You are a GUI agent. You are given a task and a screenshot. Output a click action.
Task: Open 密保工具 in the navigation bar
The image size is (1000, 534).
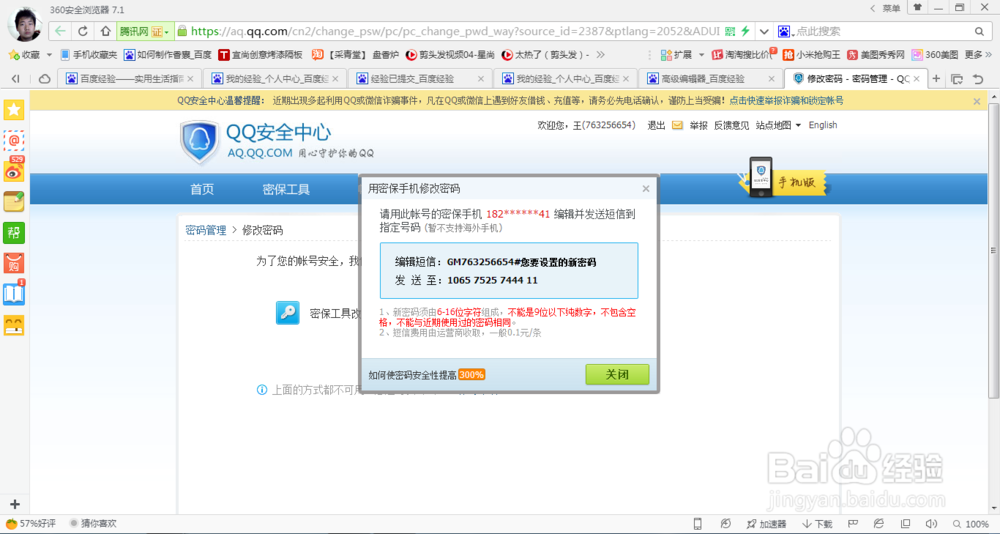coord(286,189)
